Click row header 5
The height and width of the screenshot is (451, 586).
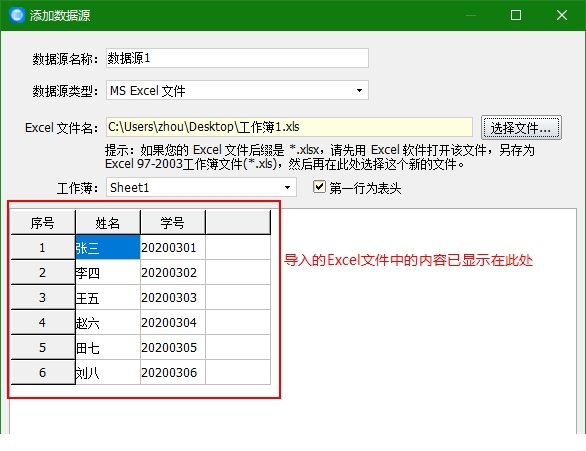pyautogui.click(x=43, y=347)
